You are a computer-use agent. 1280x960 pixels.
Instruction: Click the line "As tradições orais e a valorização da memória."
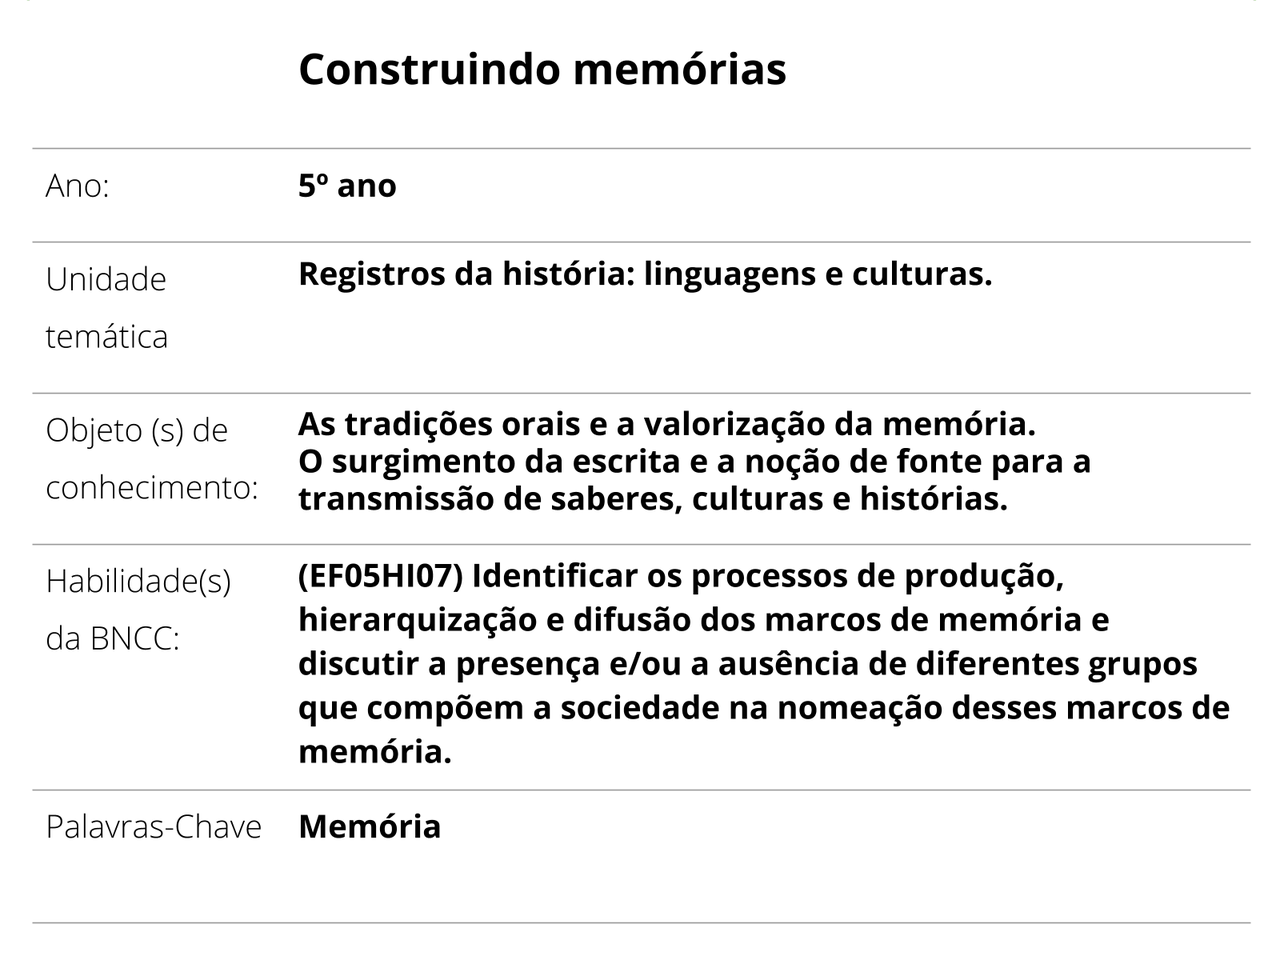pos(666,424)
